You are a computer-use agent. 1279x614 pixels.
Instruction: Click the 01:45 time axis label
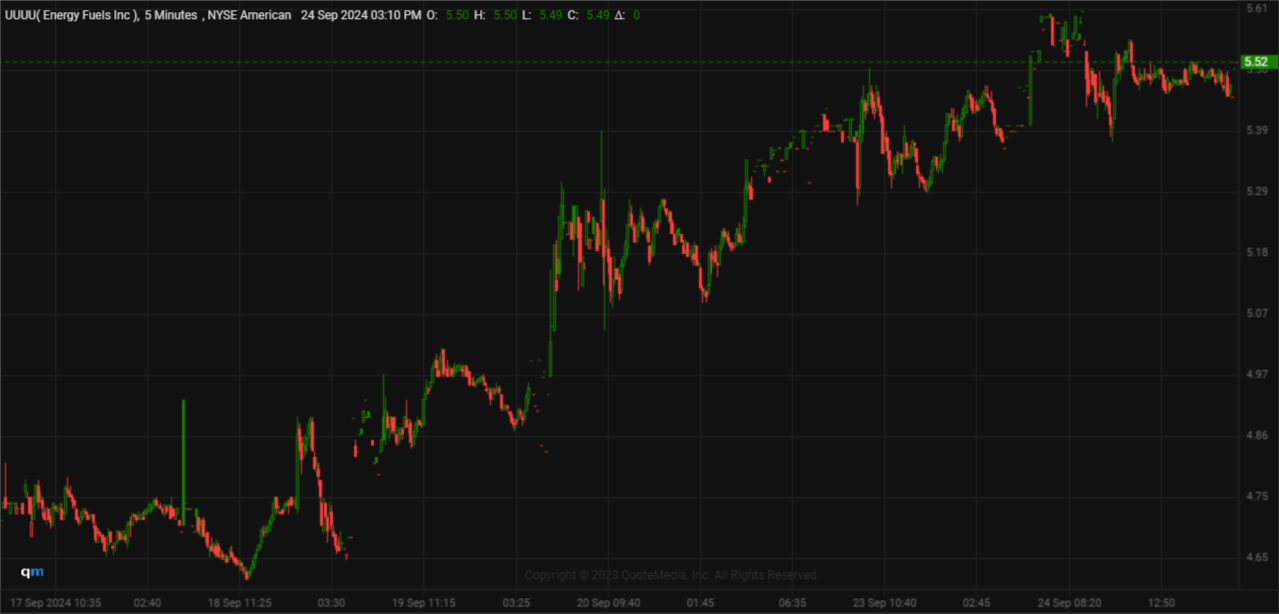[x=700, y=603]
